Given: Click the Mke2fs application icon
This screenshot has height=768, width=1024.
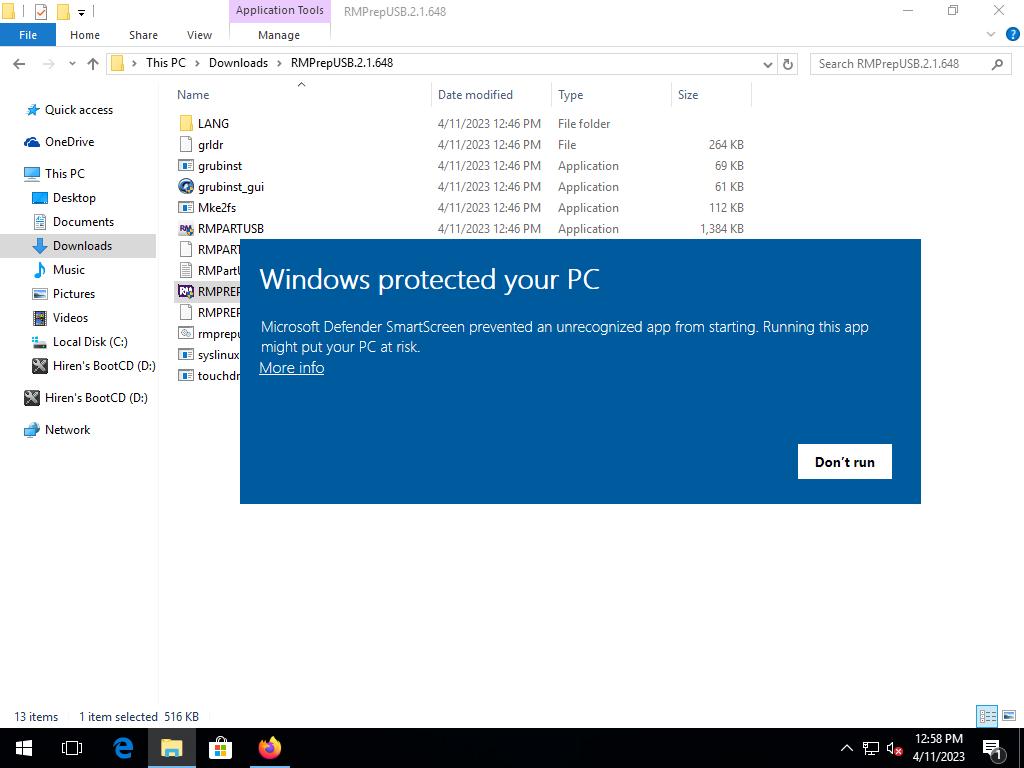Looking at the screenshot, I should (x=186, y=208).
